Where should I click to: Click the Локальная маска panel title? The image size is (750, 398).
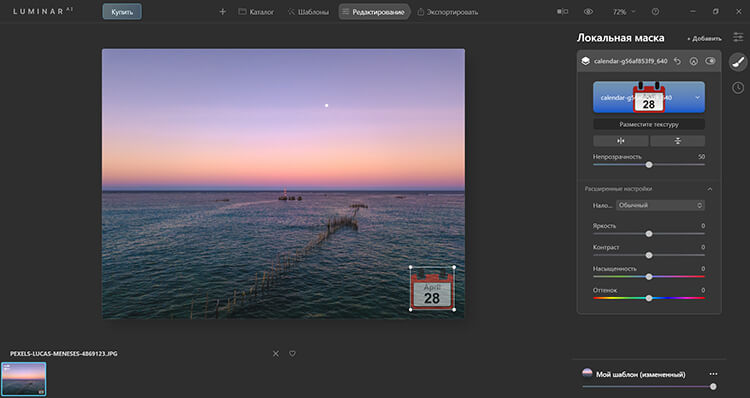620,38
